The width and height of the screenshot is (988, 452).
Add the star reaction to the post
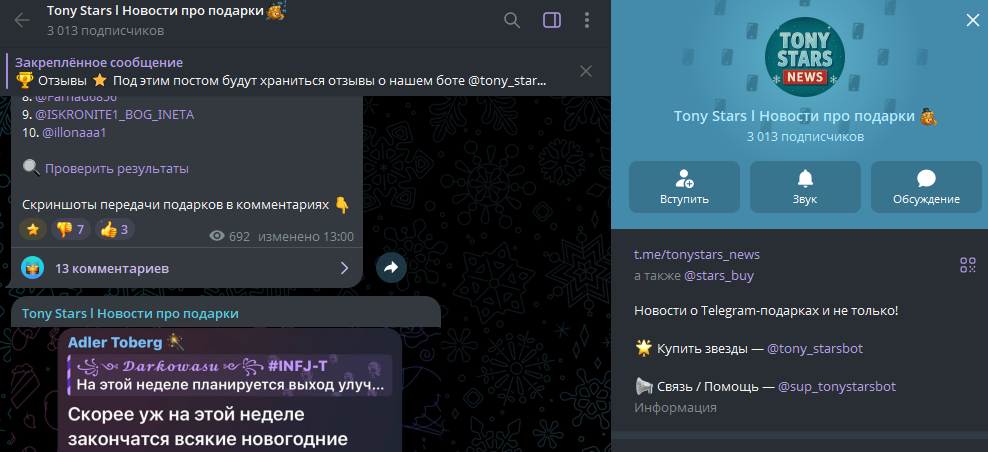[33, 230]
